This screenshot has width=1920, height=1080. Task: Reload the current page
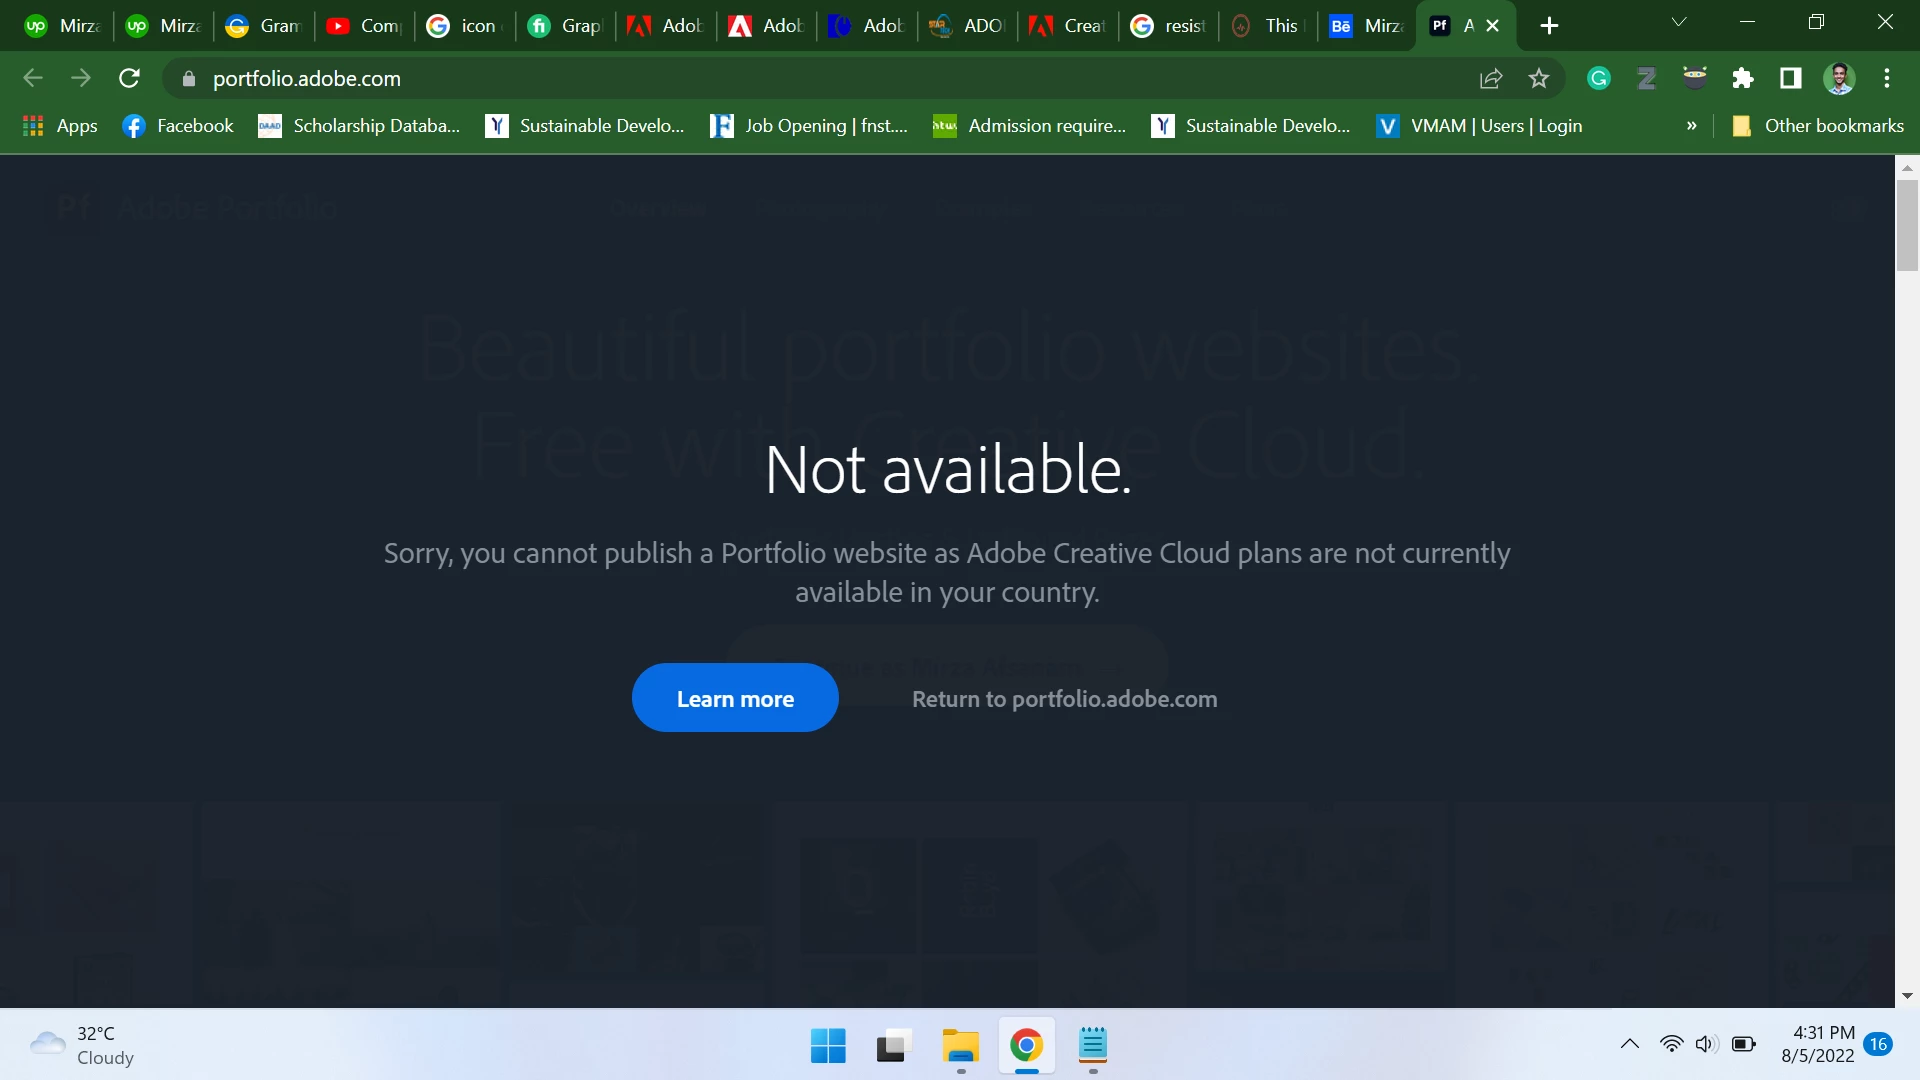click(x=129, y=78)
